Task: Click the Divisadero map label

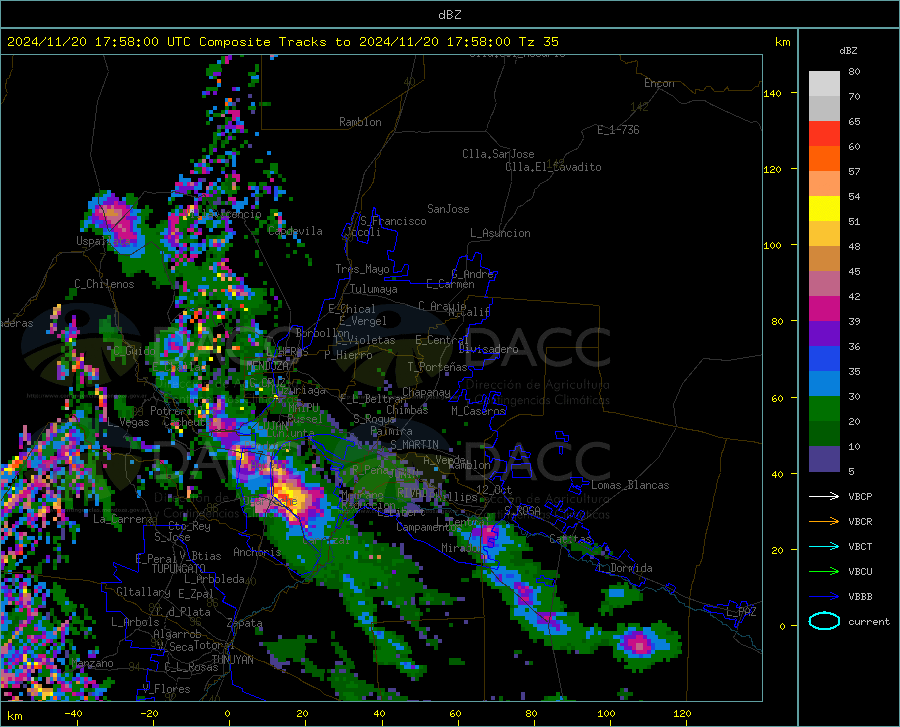Action: tap(488, 349)
